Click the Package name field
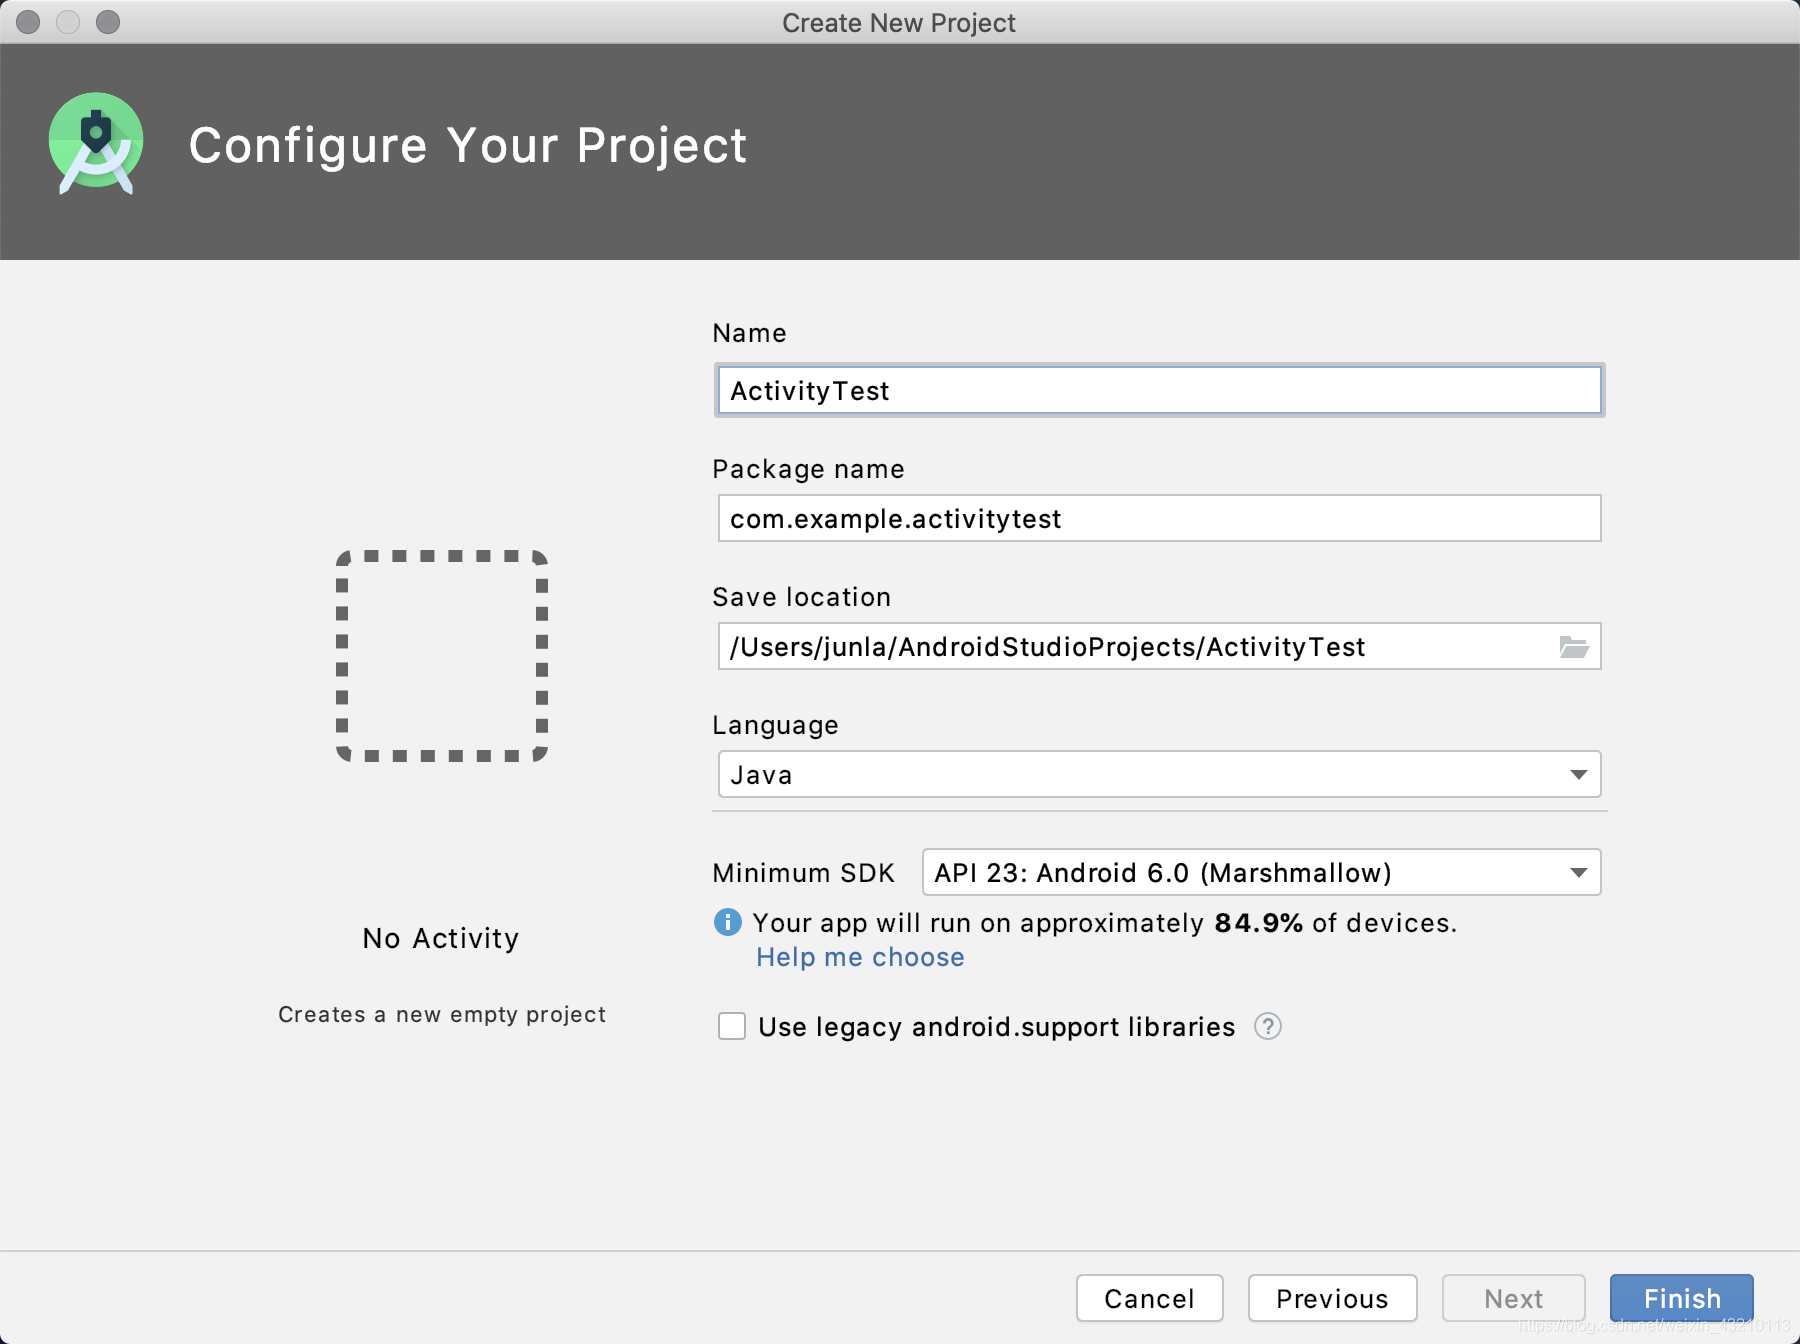This screenshot has width=1800, height=1344. [x=1160, y=518]
